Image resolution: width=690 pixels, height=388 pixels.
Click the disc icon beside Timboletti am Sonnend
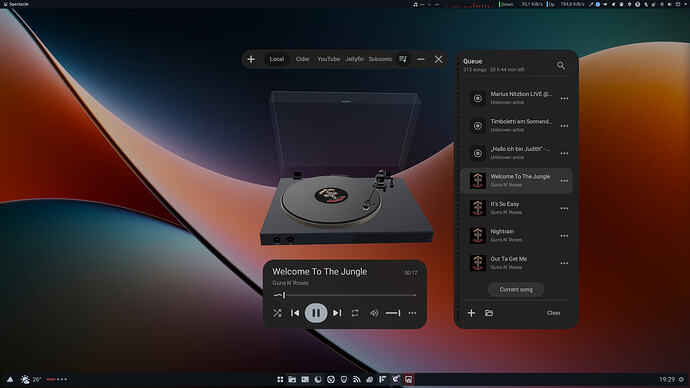[x=477, y=126]
